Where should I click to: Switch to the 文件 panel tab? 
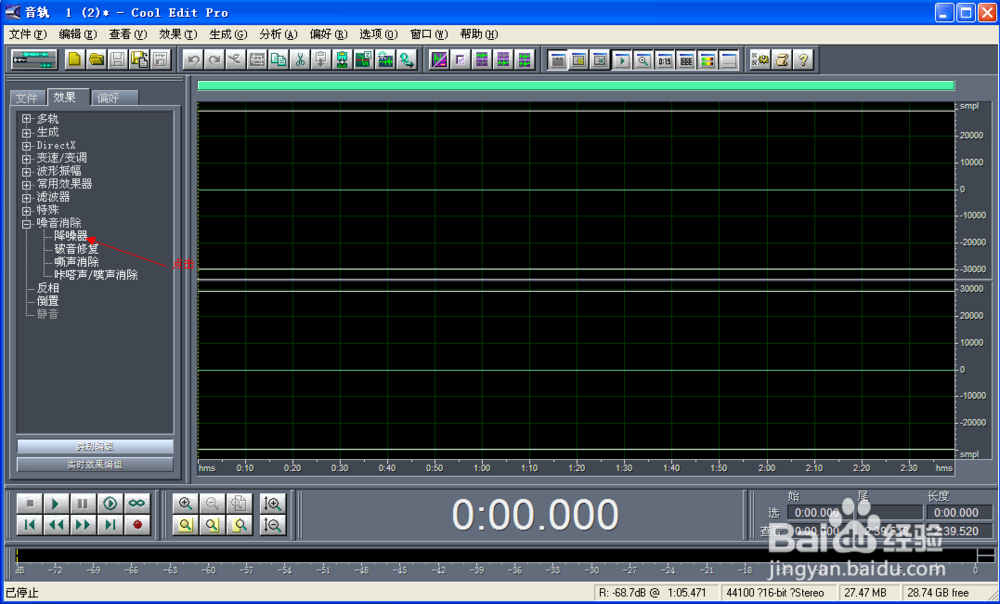27,98
